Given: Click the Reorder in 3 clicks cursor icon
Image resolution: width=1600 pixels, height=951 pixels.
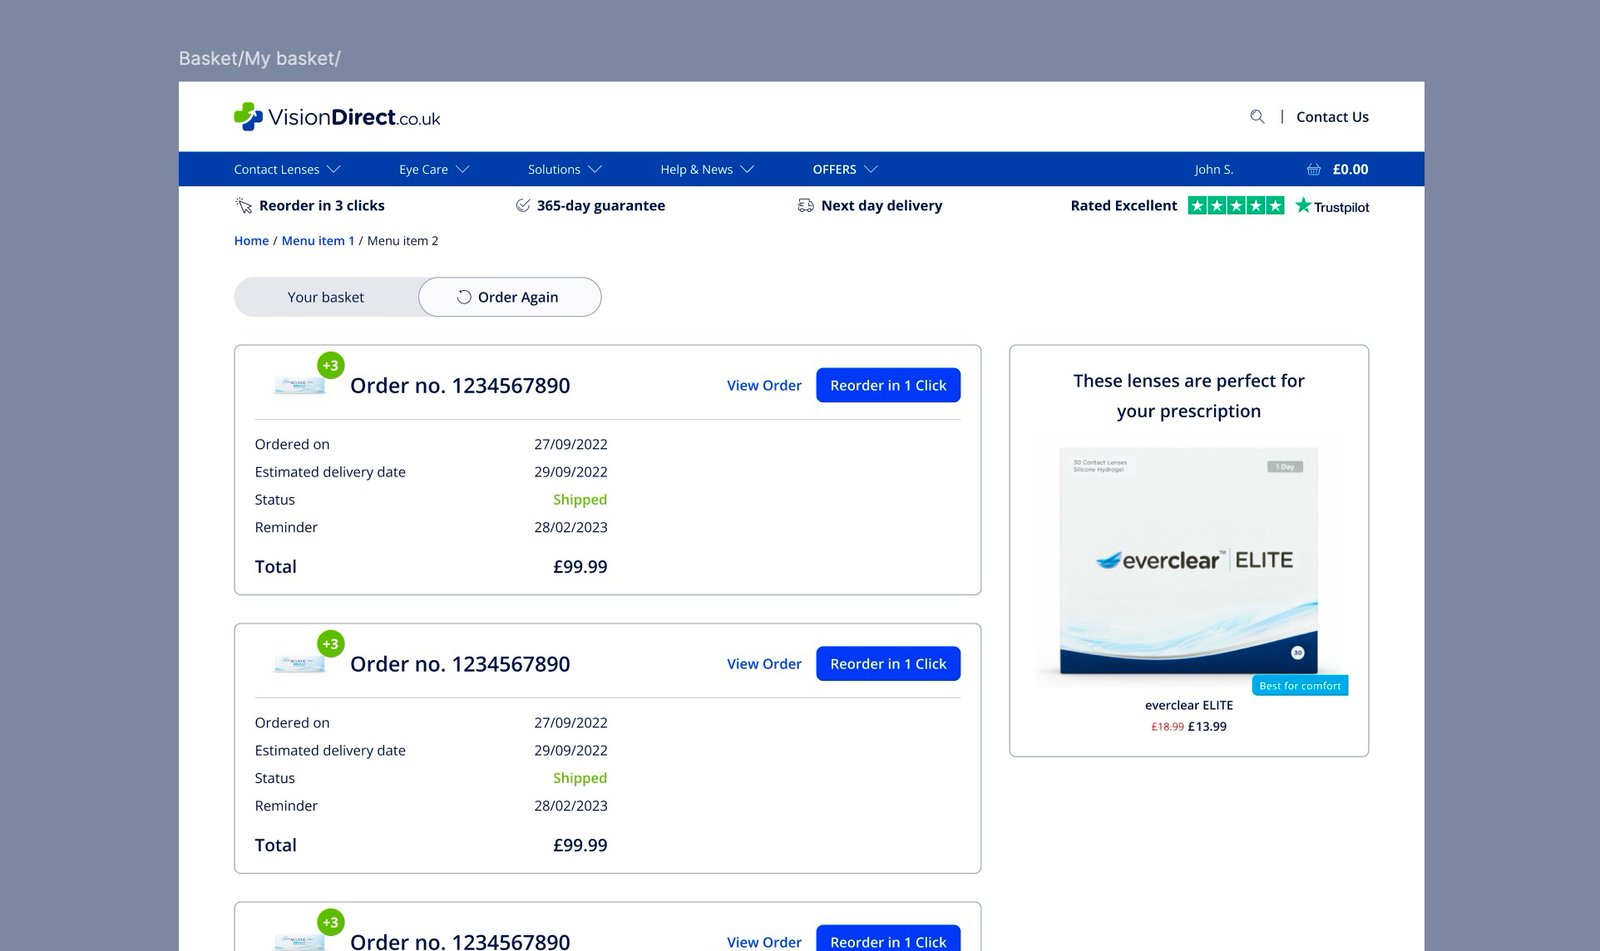Looking at the screenshot, I should pos(244,206).
